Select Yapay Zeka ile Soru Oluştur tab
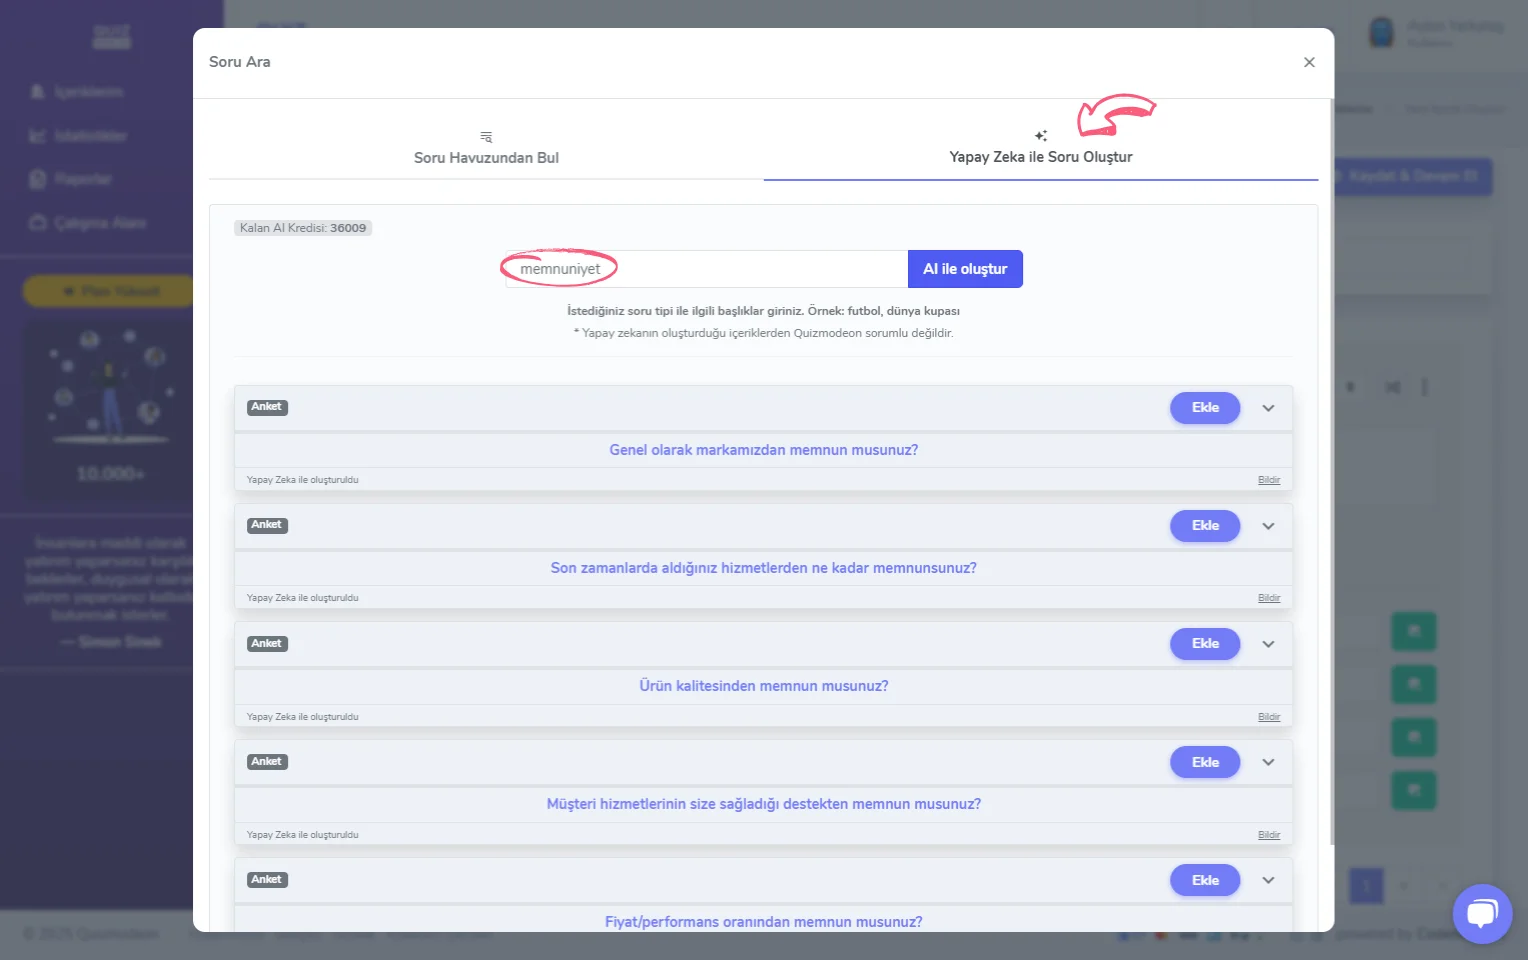The height and width of the screenshot is (960, 1528). [x=1040, y=157]
